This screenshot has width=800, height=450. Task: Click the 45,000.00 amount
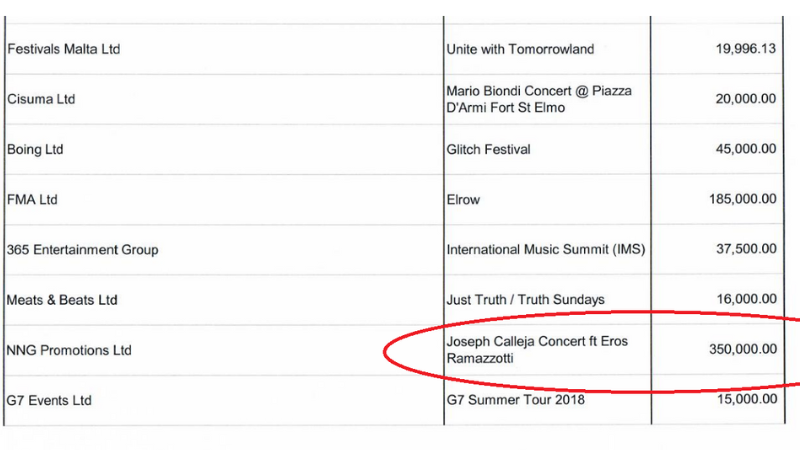tap(738, 149)
